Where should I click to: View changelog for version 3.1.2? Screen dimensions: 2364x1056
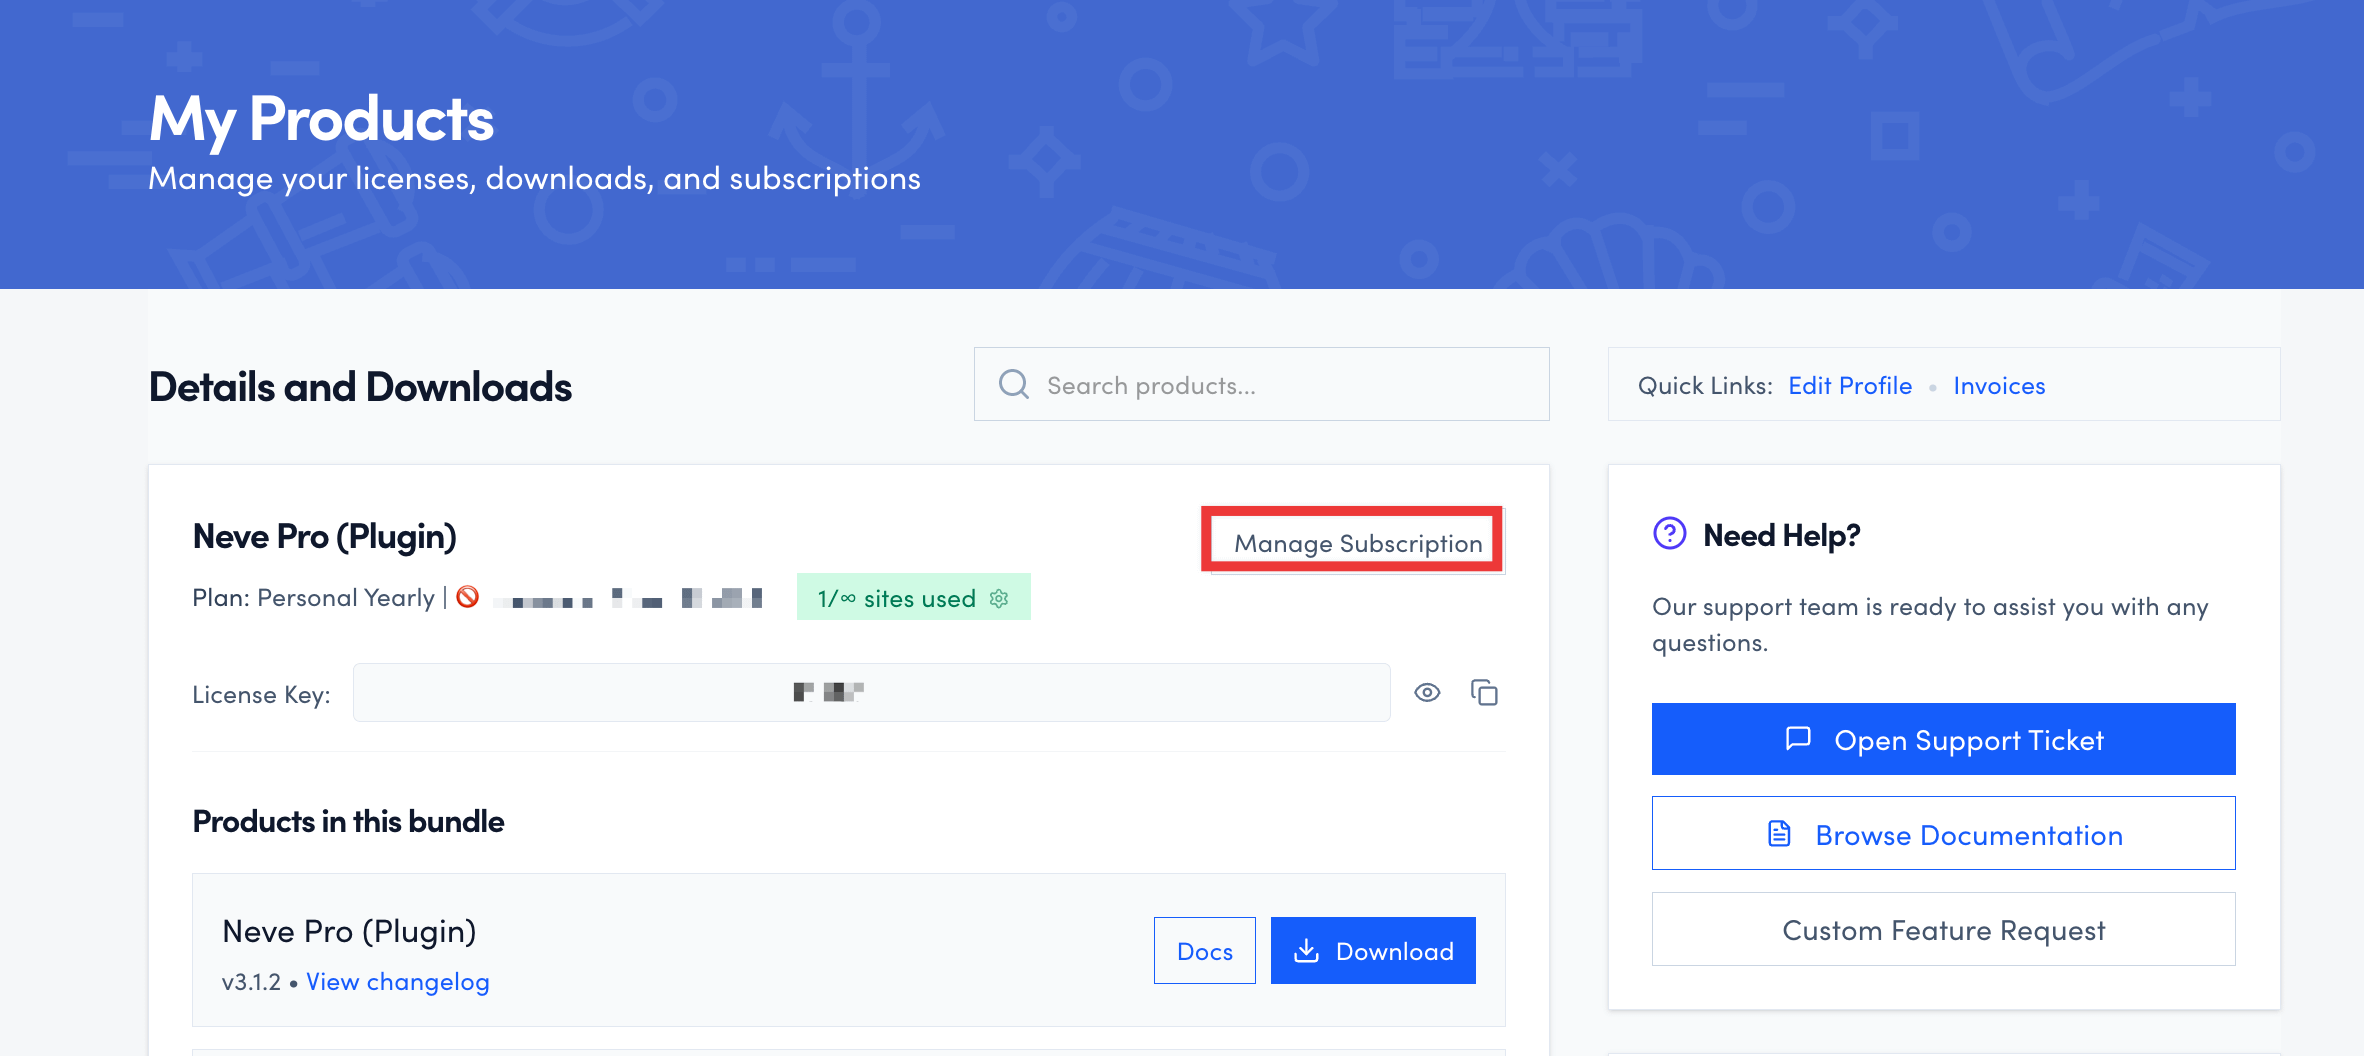pyautogui.click(x=397, y=982)
